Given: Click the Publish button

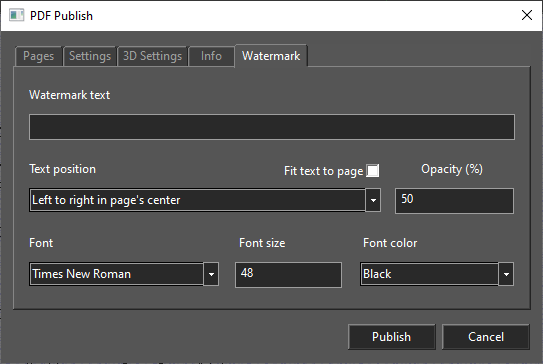Looking at the screenshot, I should click(392, 337).
